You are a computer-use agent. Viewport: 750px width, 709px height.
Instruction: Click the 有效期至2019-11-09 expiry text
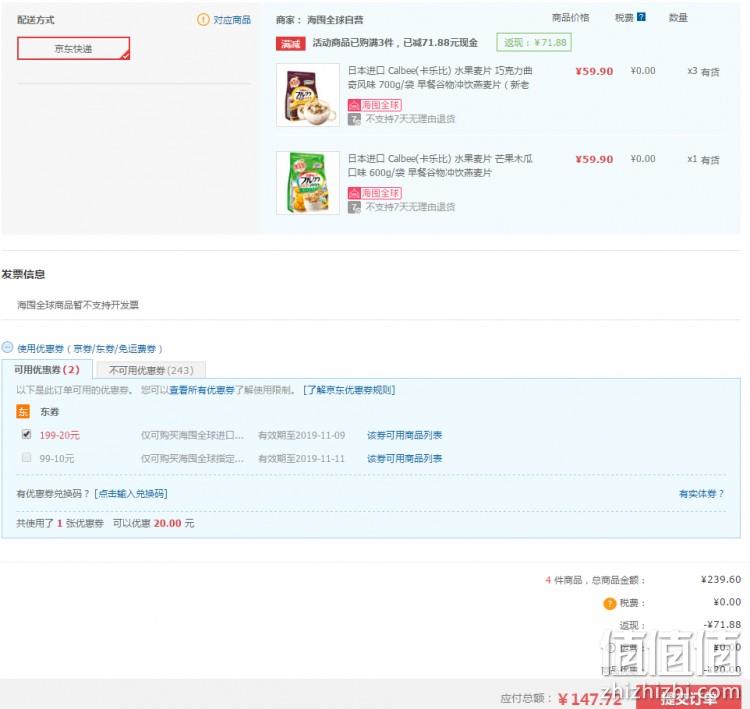[301, 435]
